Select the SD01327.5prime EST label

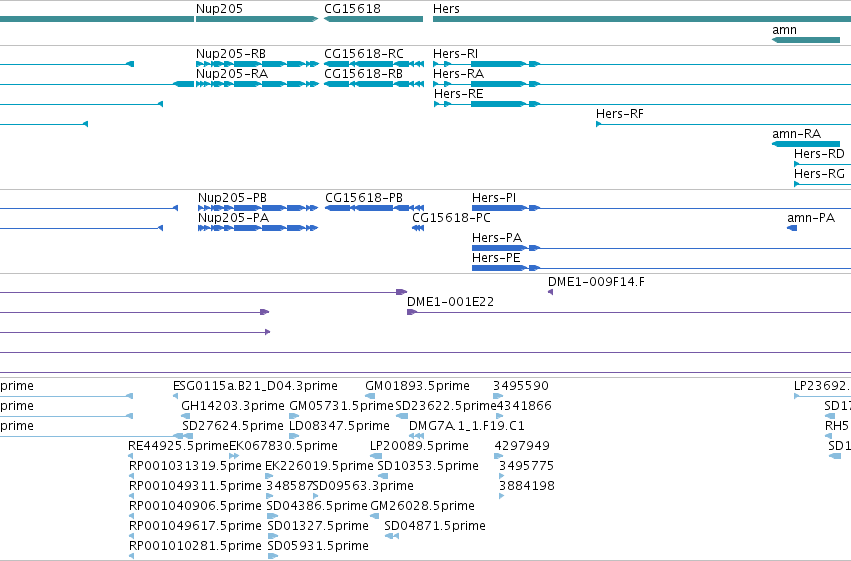coord(318,526)
